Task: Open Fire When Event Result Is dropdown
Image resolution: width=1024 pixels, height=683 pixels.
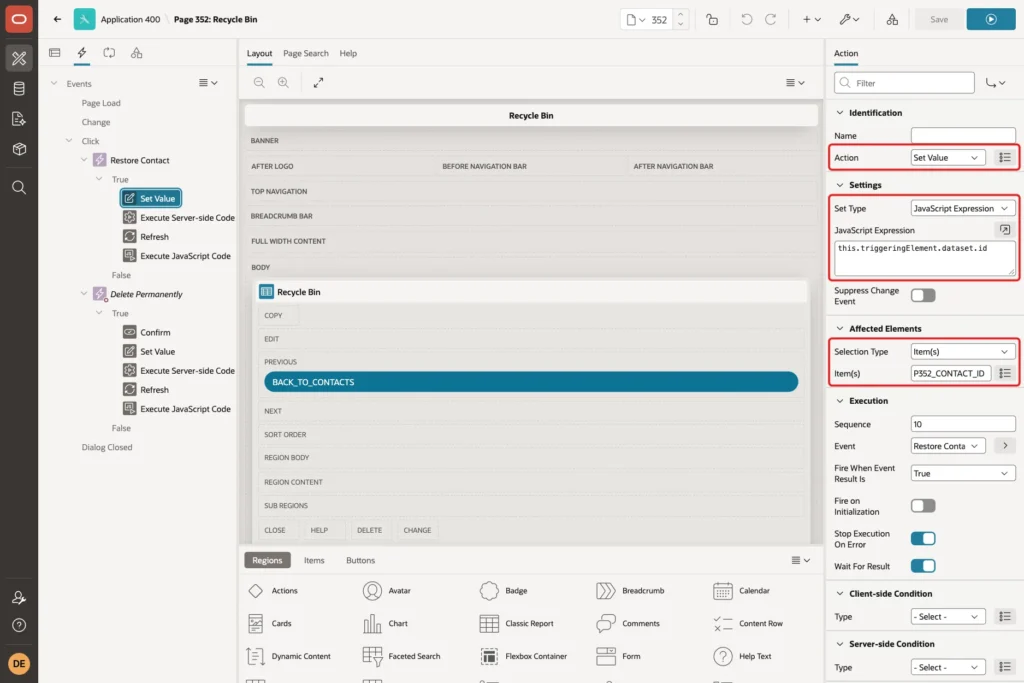Action: pyautogui.click(x=963, y=473)
